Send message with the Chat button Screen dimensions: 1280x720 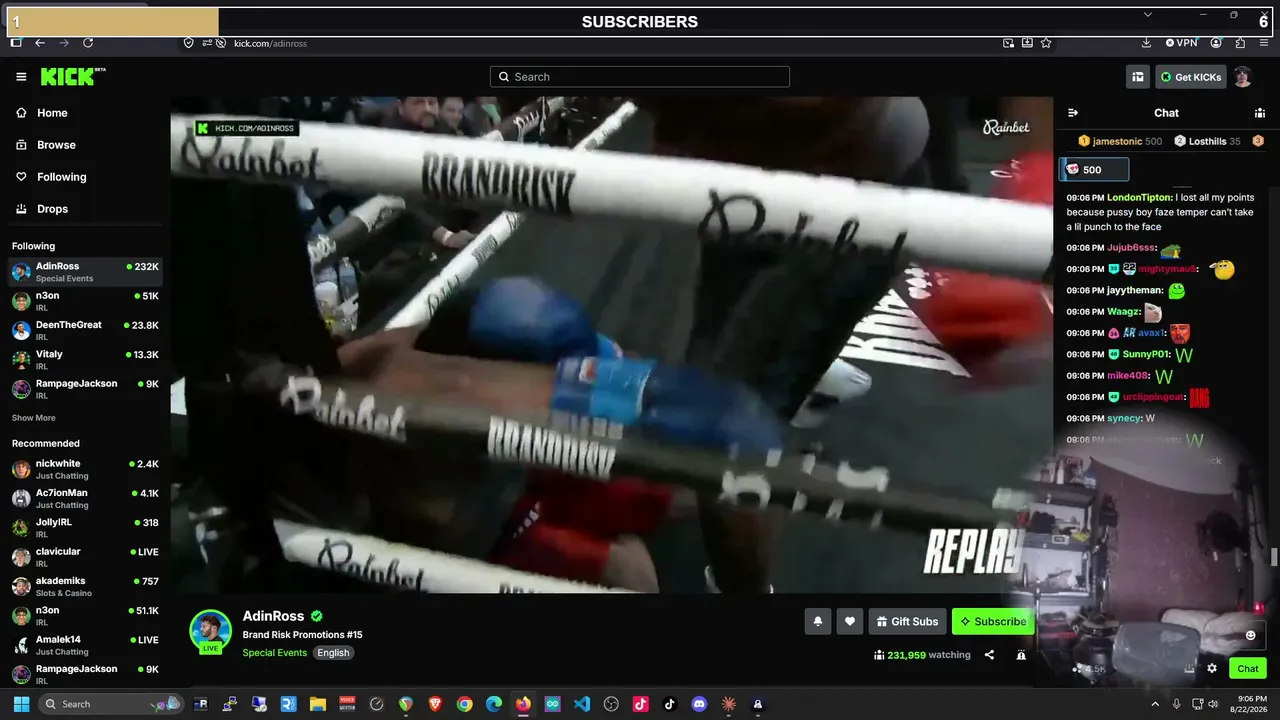click(1248, 668)
